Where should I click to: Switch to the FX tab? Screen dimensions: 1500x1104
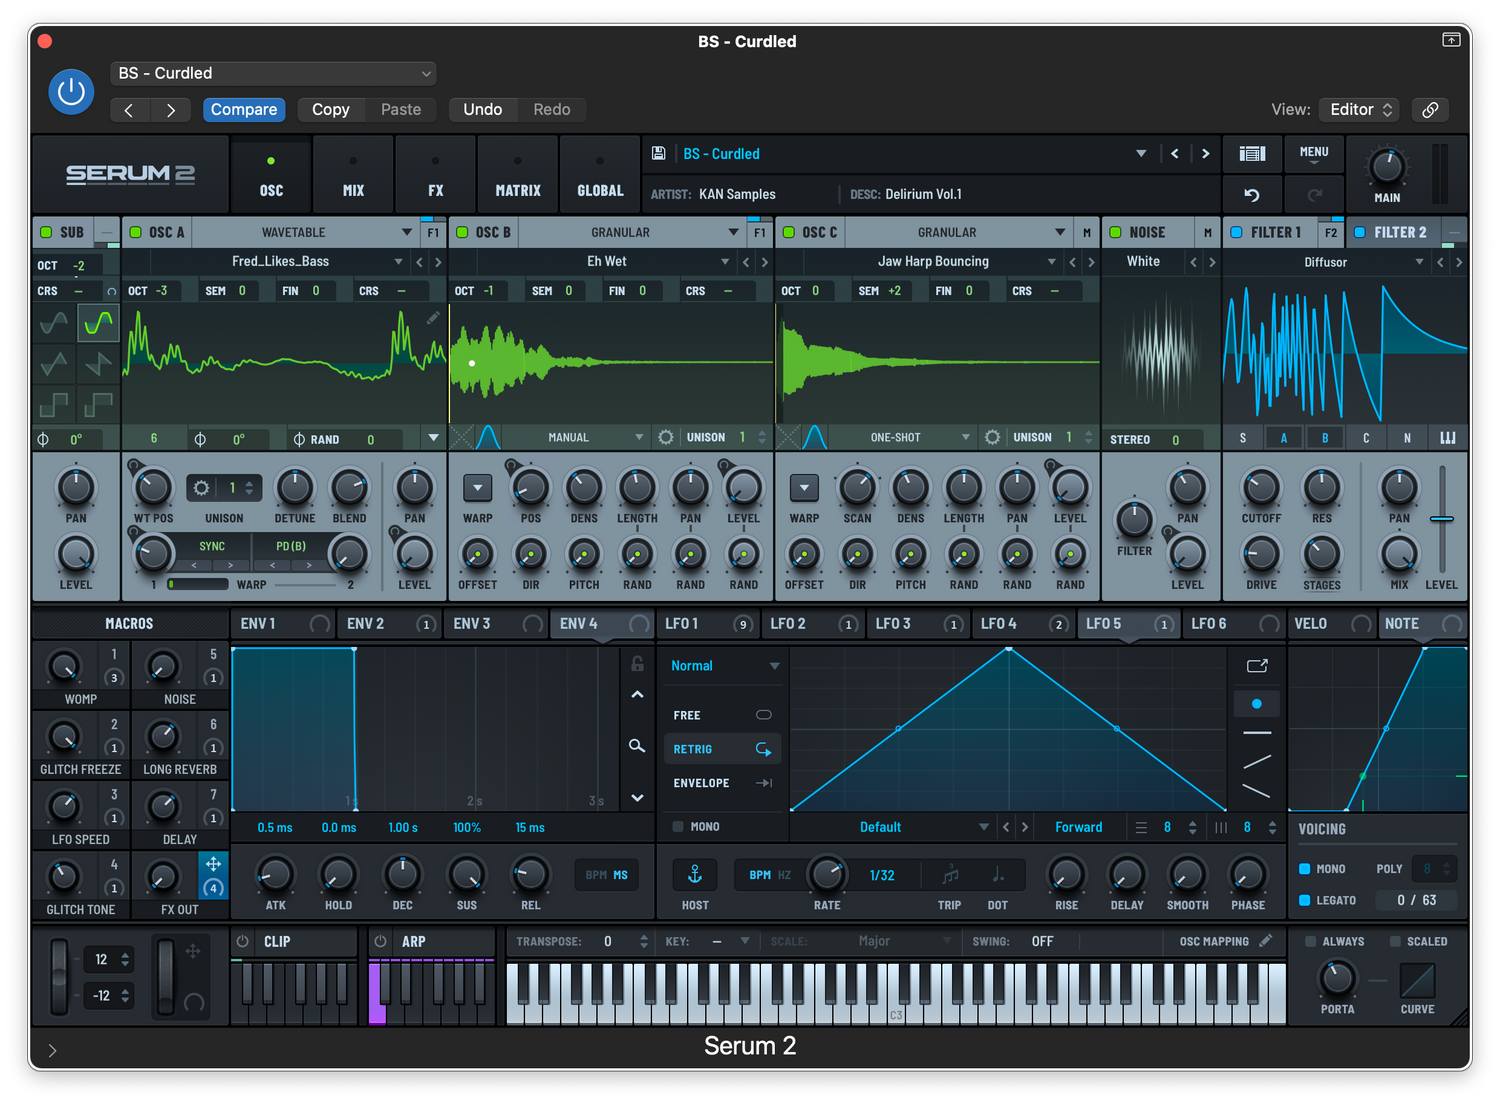pyautogui.click(x=435, y=175)
